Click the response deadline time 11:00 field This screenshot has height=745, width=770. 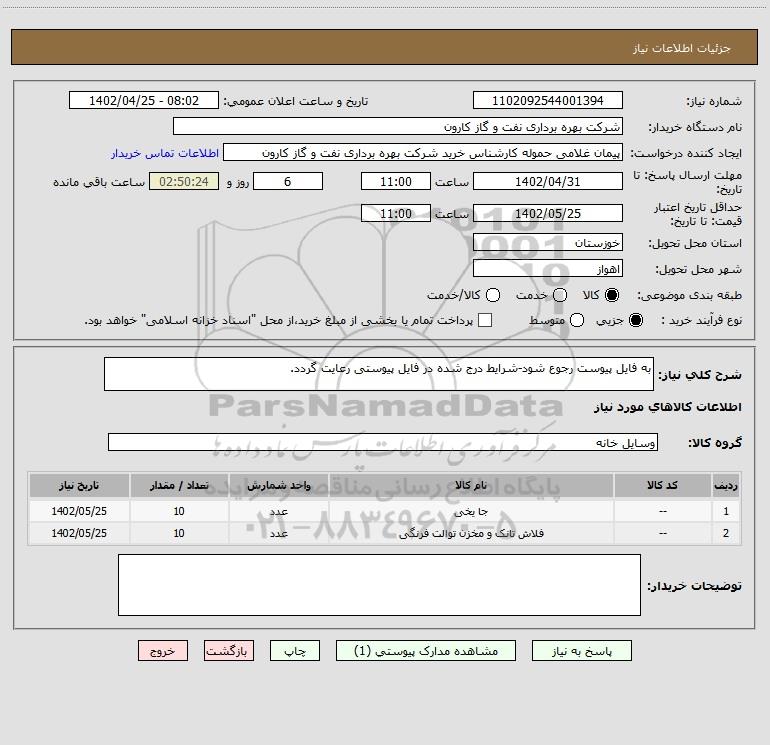tap(396, 181)
